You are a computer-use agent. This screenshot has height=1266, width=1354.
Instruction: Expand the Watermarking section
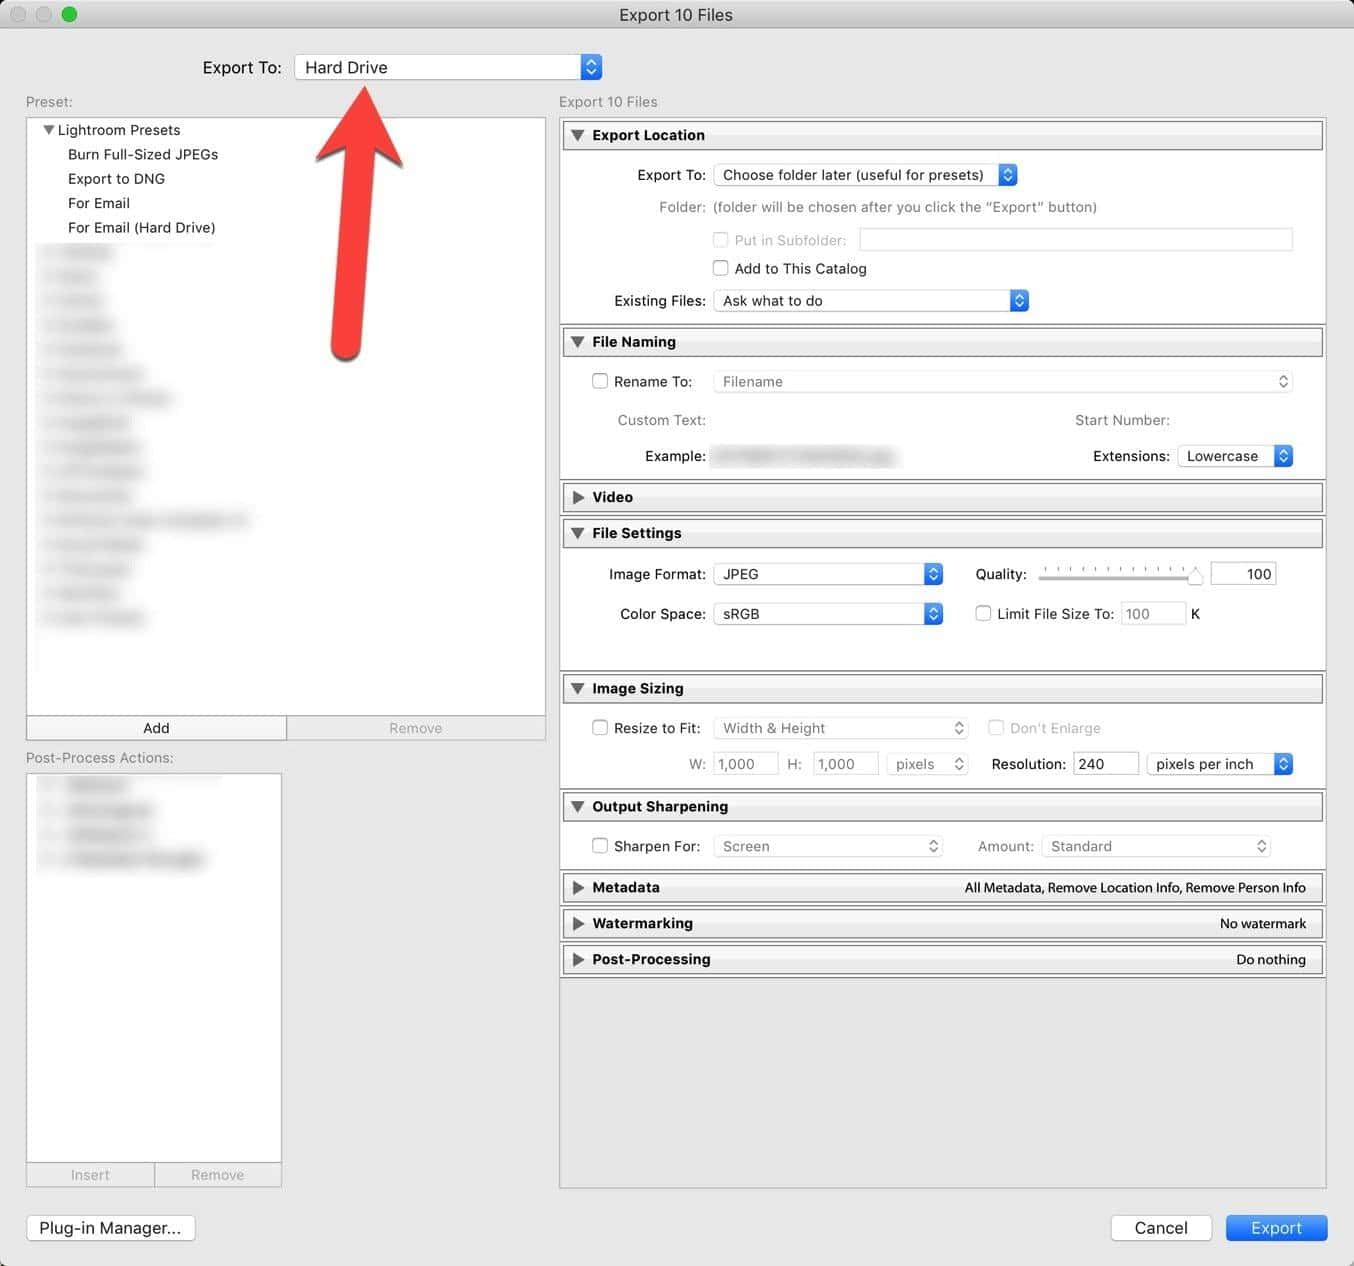[x=577, y=923]
